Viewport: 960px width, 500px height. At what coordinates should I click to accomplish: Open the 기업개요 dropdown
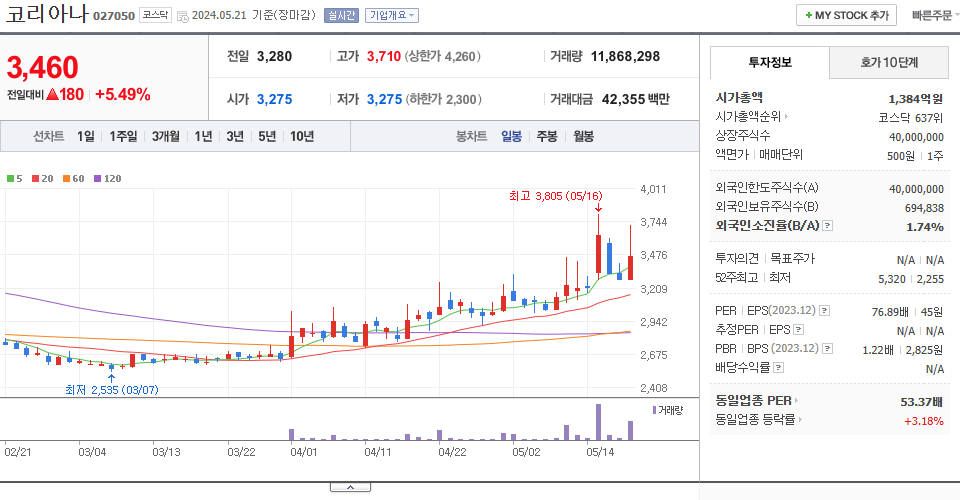click(392, 15)
